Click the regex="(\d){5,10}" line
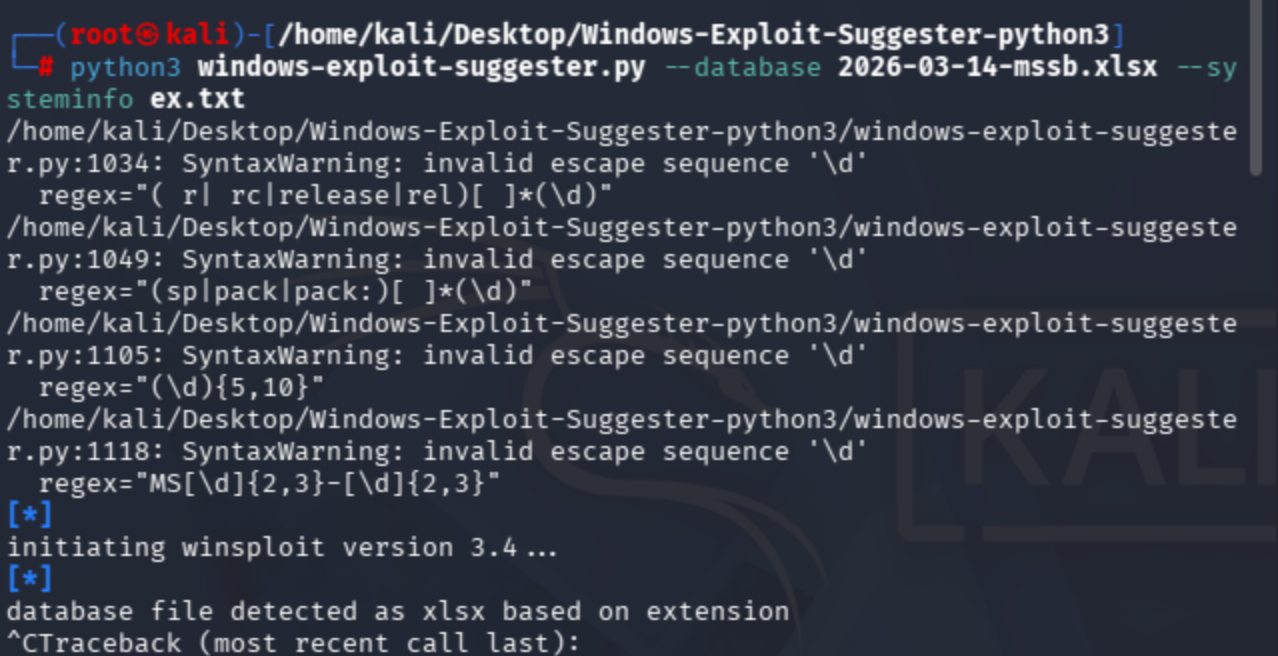The width and height of the screenshot is (1278, 656). (181, 388)
